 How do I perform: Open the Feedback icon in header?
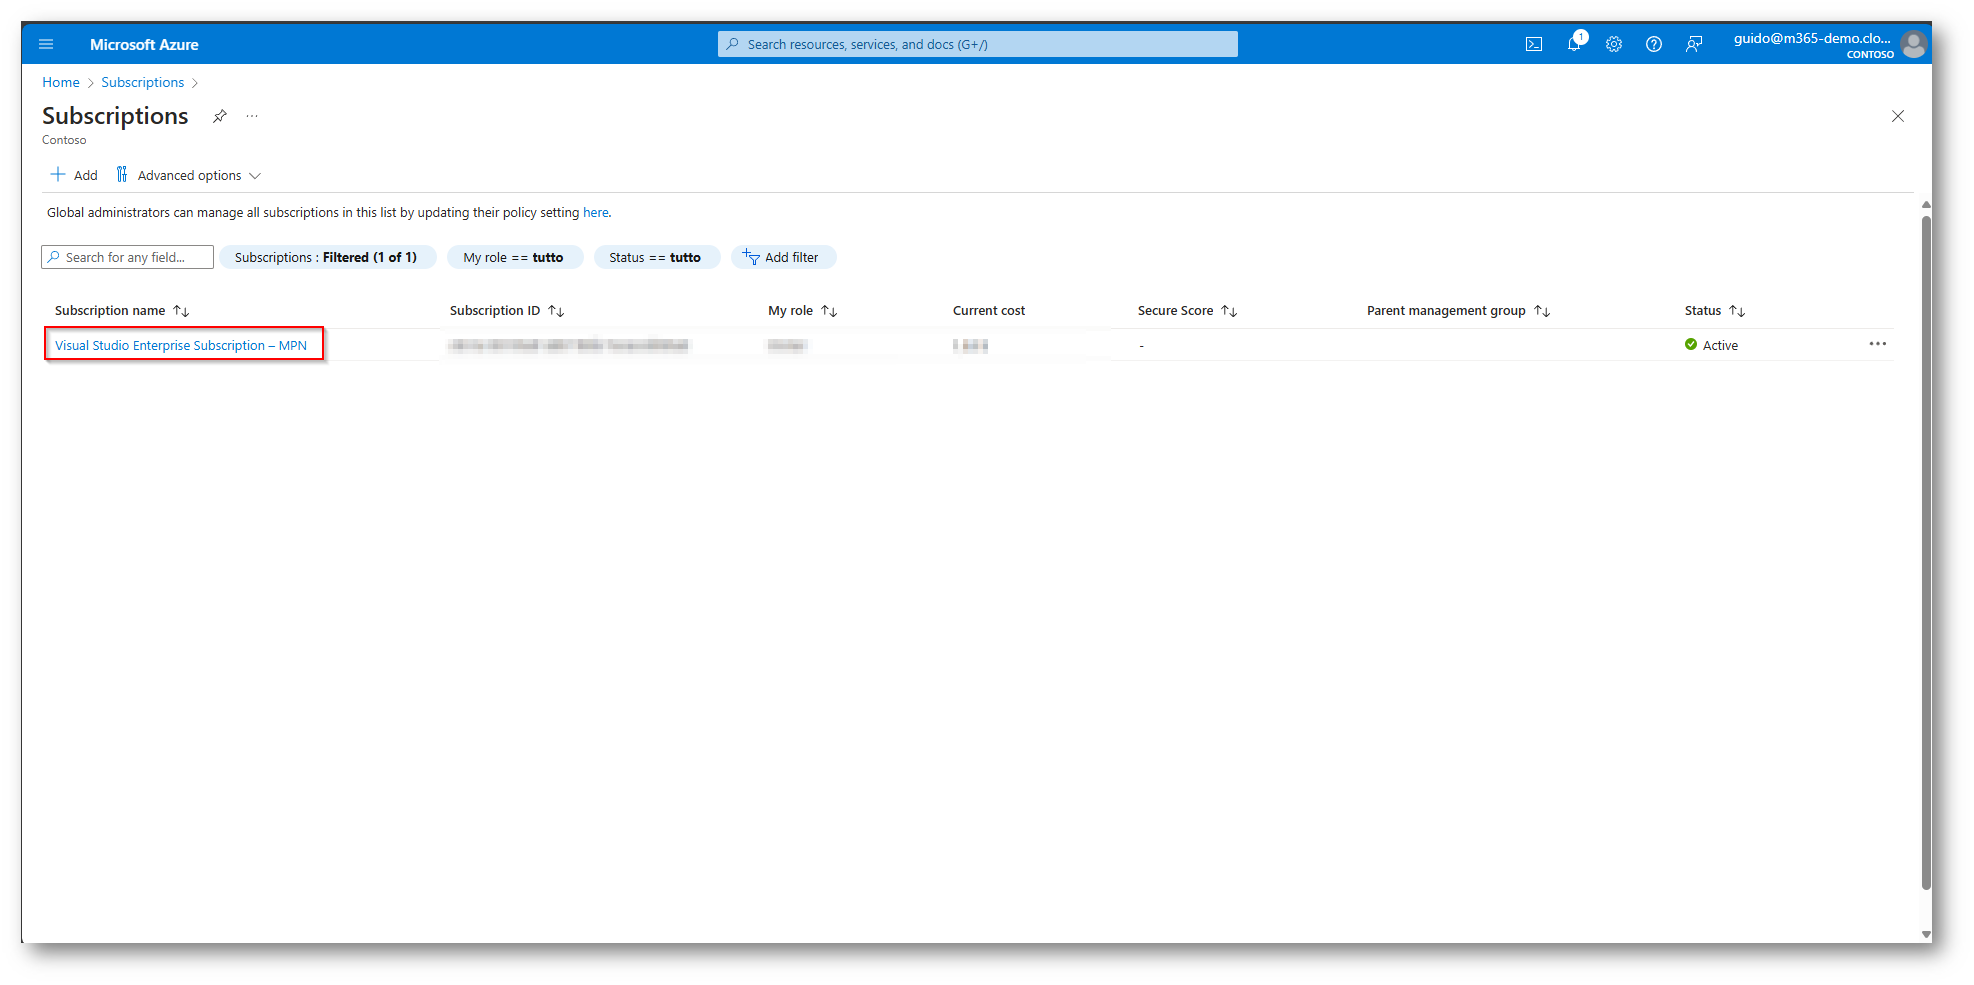pos(1694,44)
